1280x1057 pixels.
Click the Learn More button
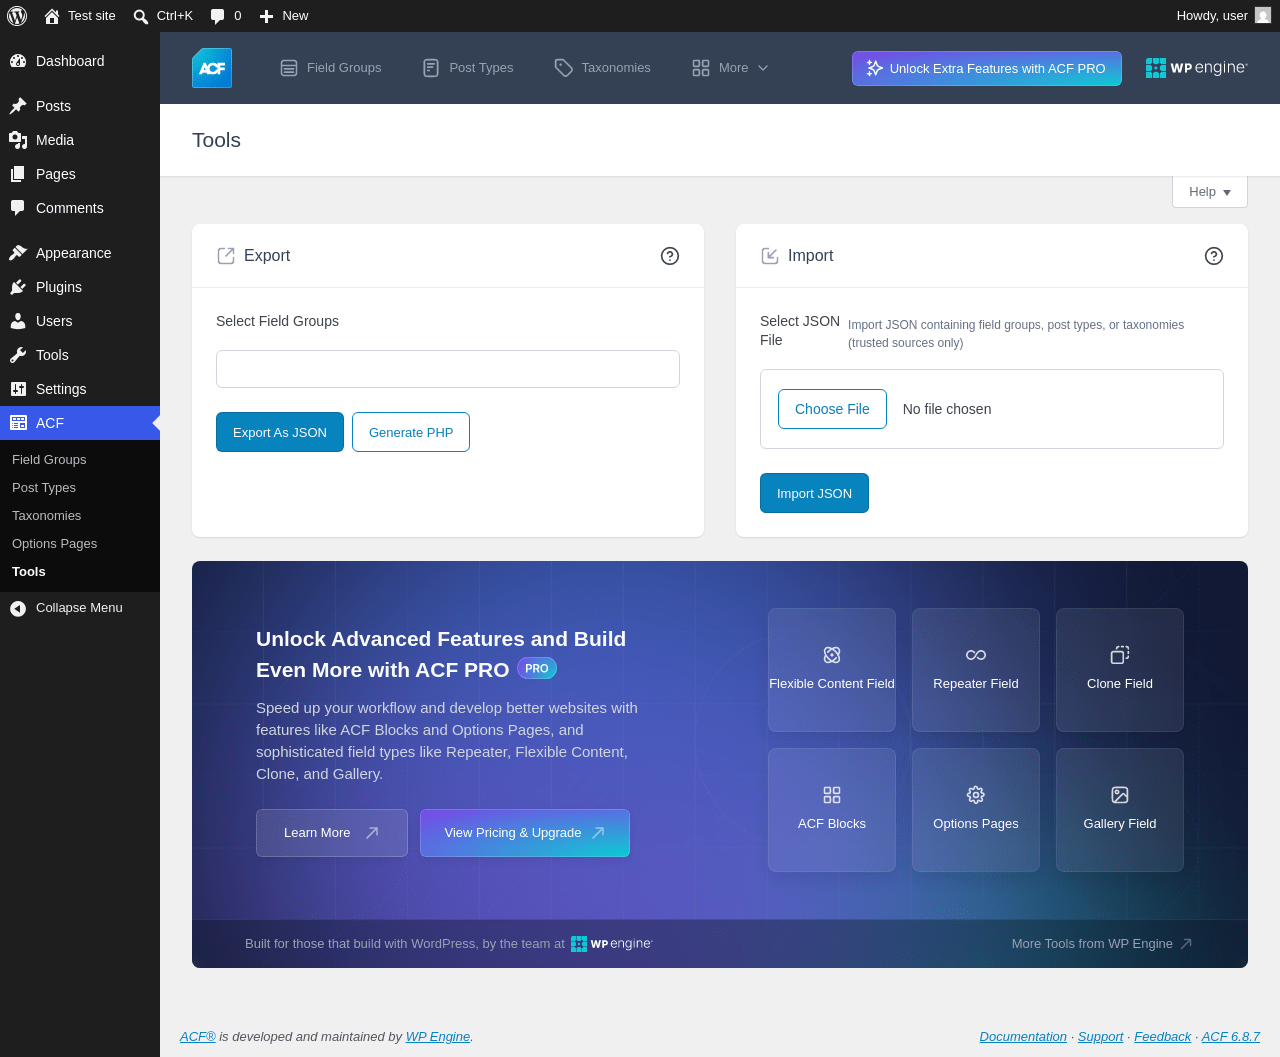[x=332, y=833]
